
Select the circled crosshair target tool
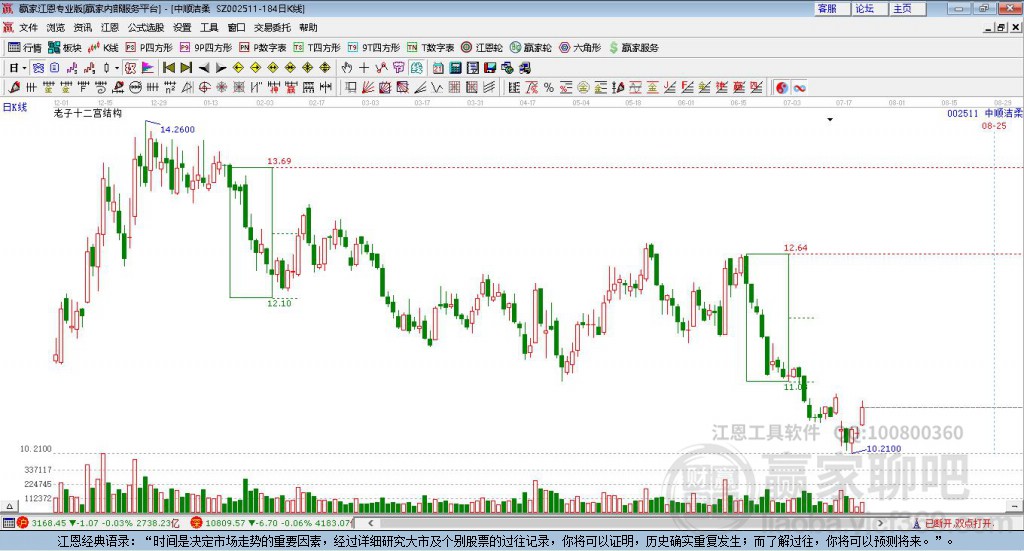point(204,87)
